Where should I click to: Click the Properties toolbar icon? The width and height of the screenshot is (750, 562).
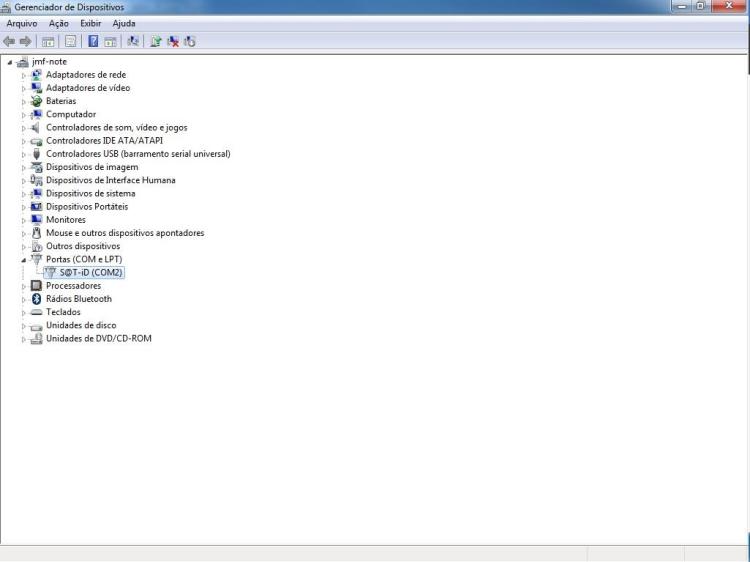tap(70, 42)
